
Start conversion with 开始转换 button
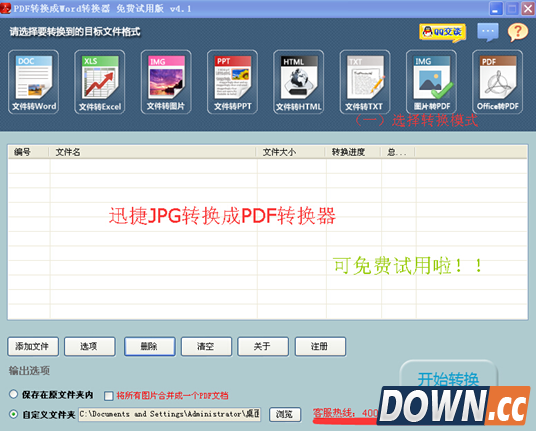pos(448,374)
